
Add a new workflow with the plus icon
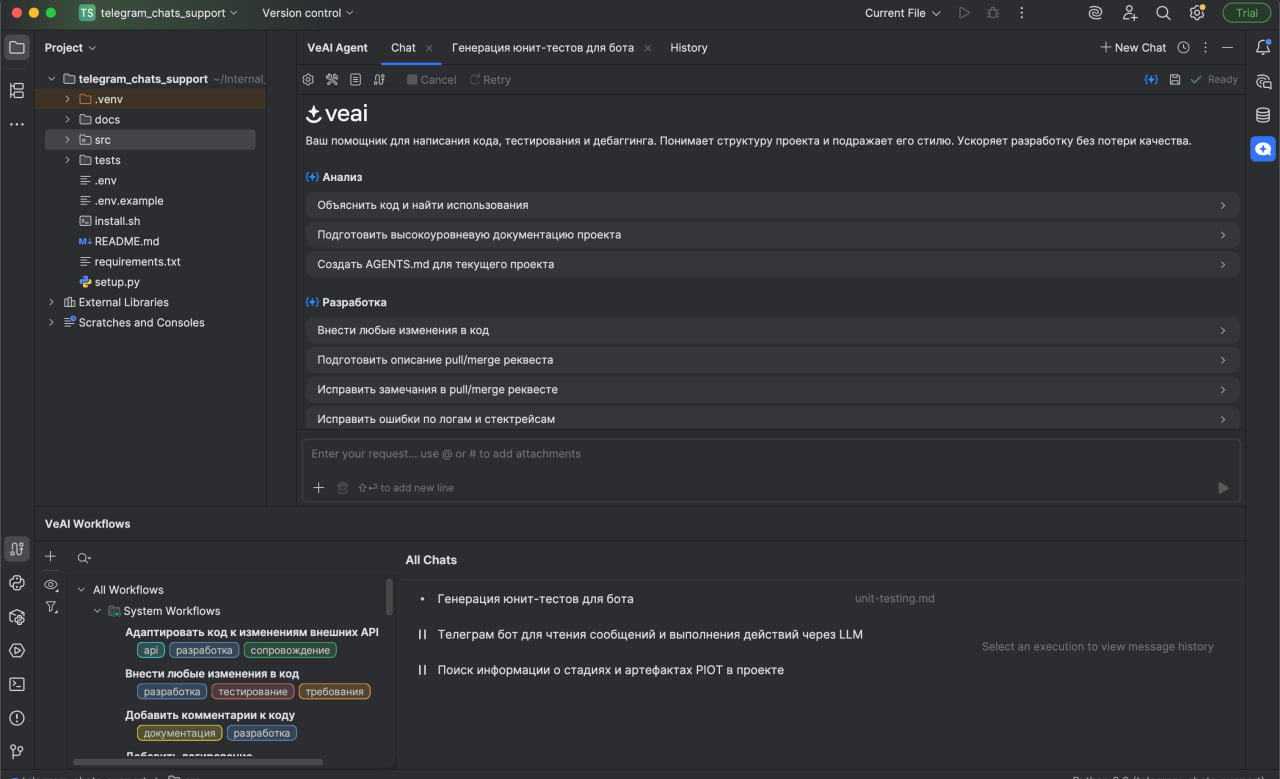[x=50, y=554]
